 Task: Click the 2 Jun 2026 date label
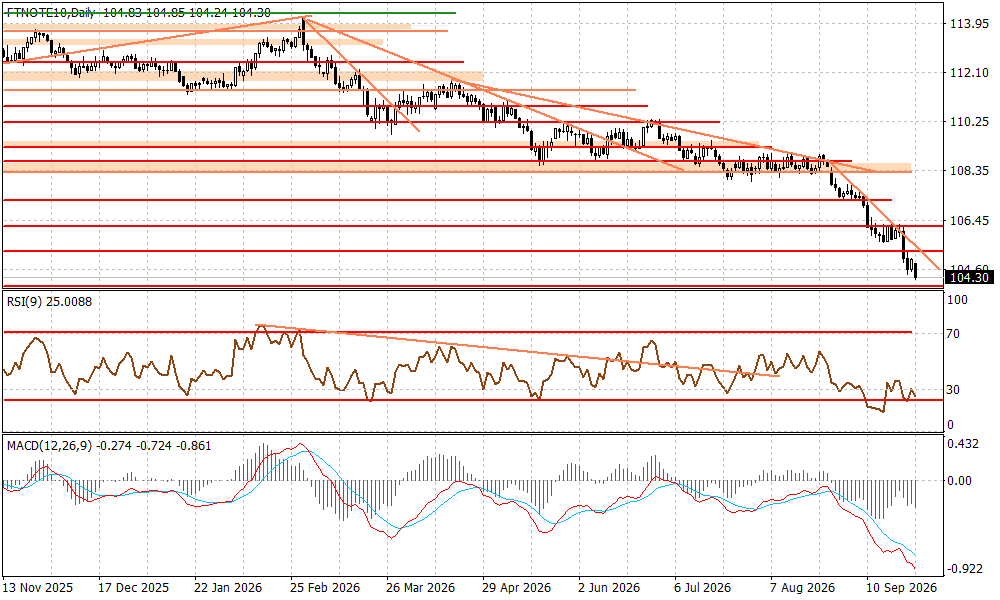tap(609, 587)
